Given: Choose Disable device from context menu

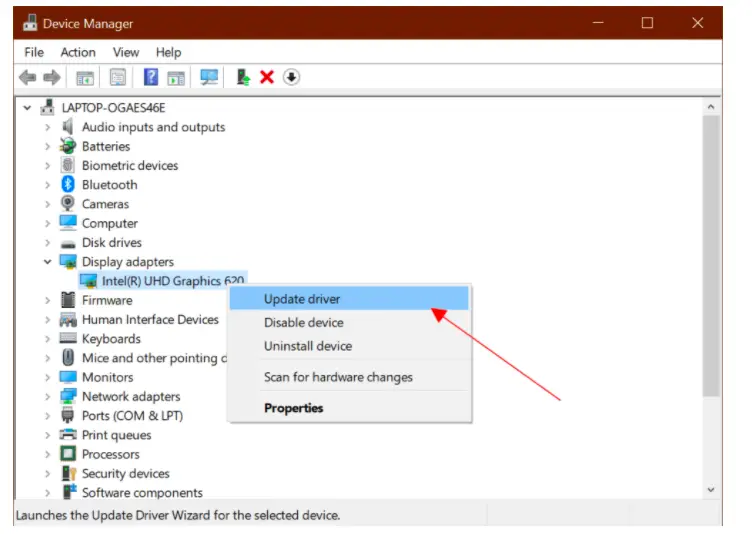Looking at the screenshot, I should [x=349, y=322].
